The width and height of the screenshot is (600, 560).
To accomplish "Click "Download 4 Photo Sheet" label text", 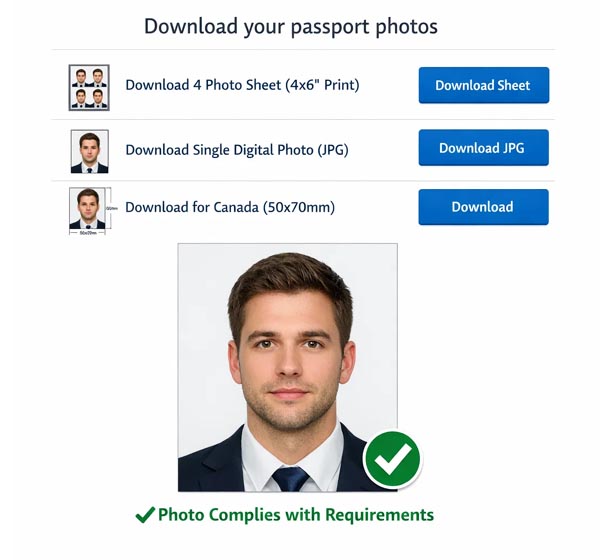I will [242, 85].
